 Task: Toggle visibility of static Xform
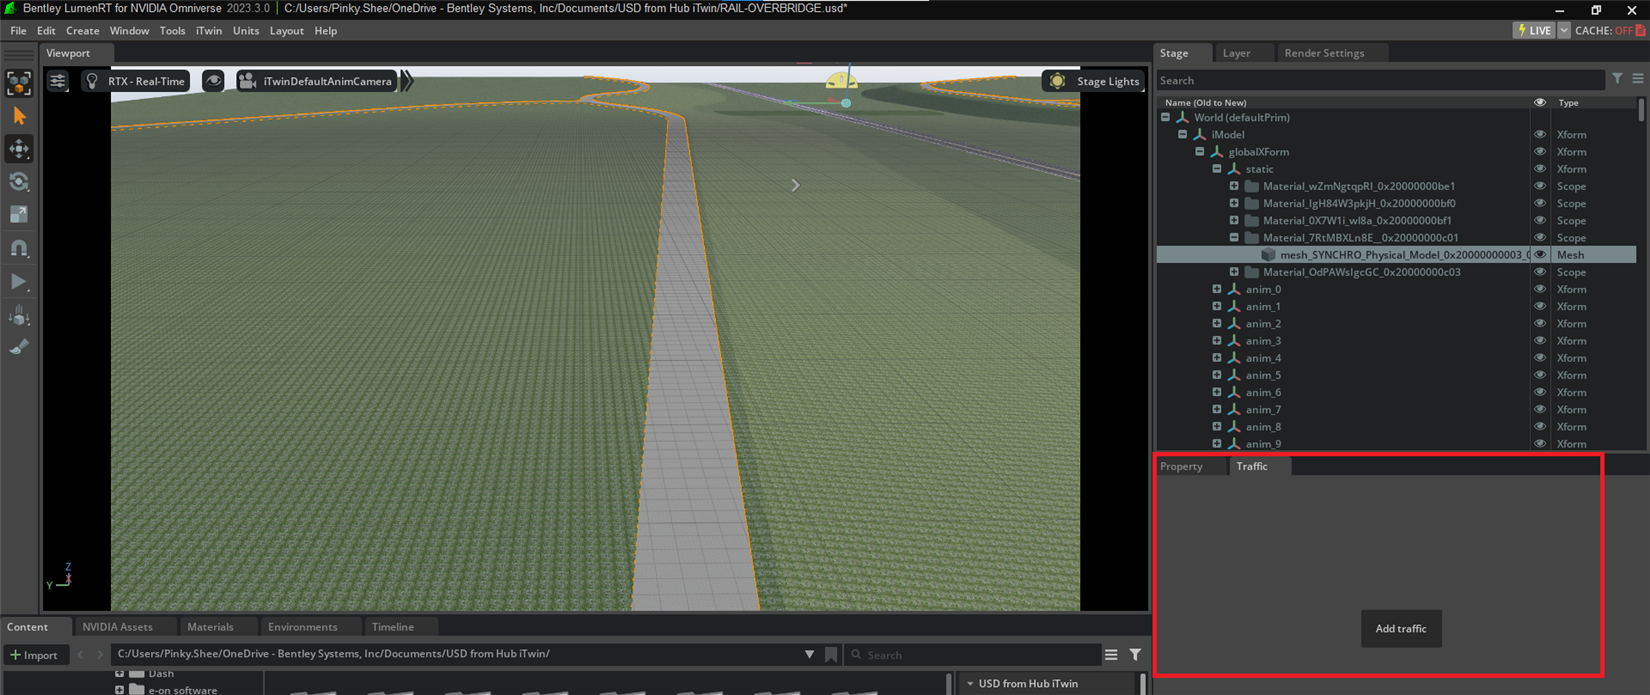click(1540, 168)
